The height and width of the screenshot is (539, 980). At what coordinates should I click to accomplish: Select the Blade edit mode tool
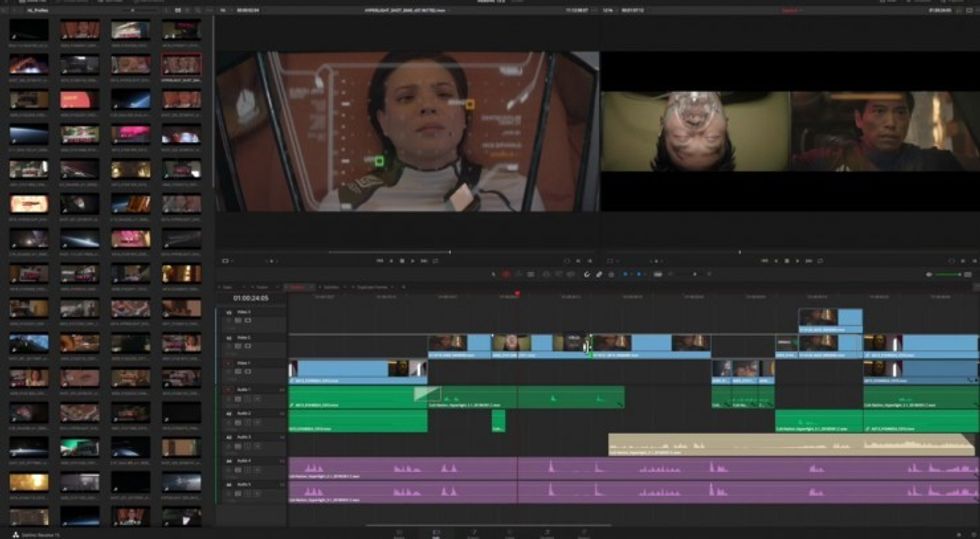(531, 275)
